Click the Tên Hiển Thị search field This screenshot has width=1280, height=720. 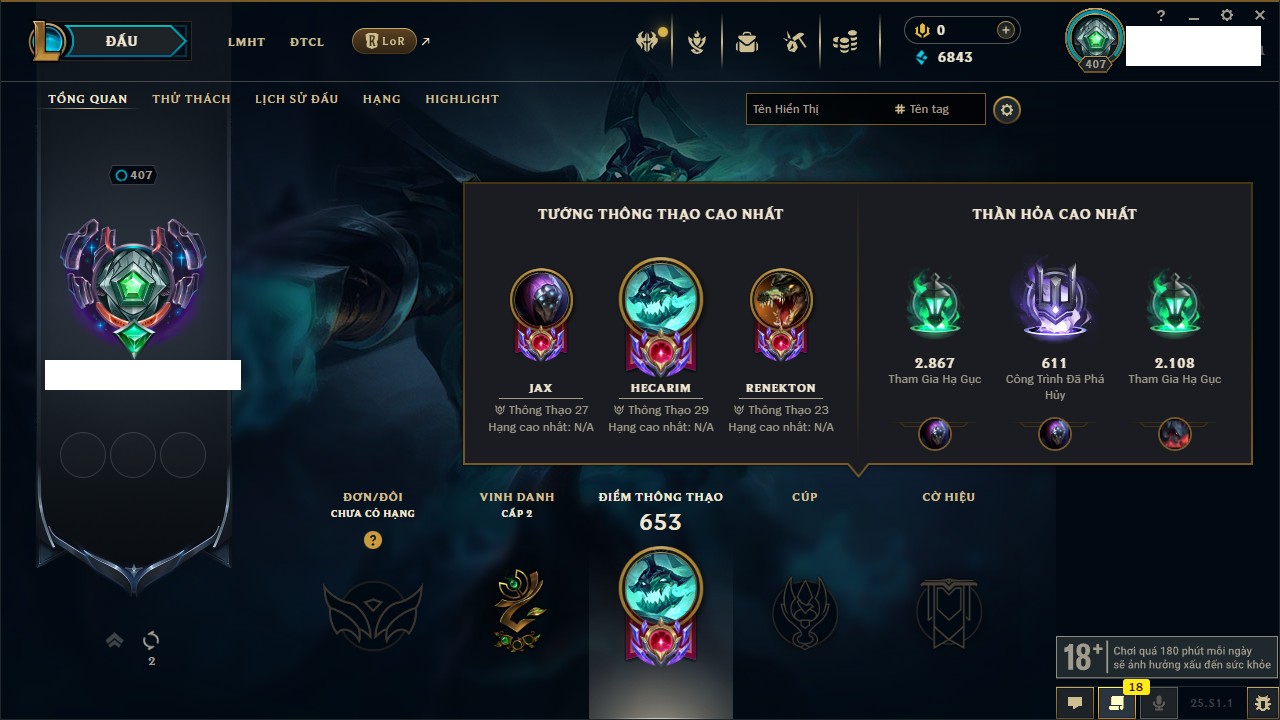click(817, 109)
